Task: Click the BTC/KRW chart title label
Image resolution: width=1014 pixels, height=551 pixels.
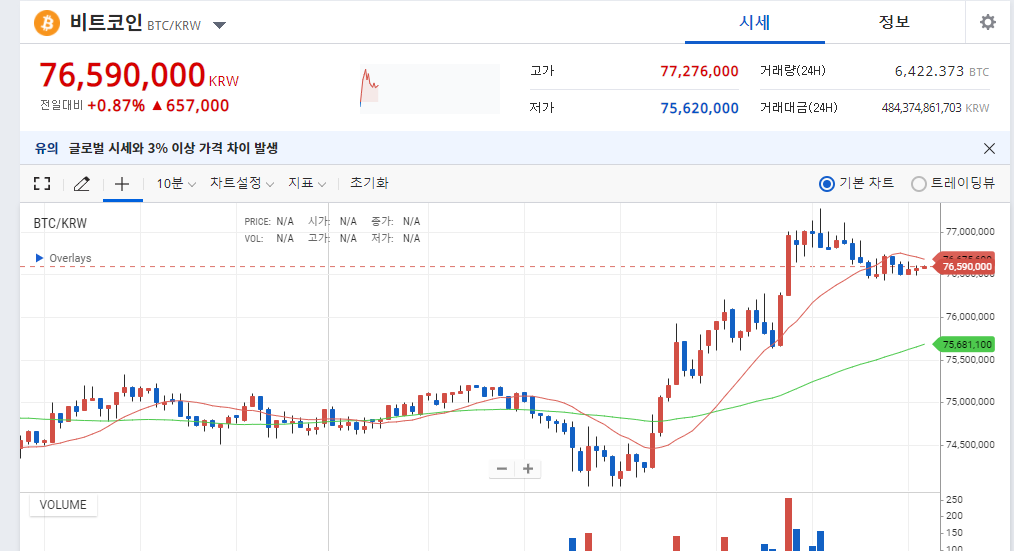Action: (60, 223)
